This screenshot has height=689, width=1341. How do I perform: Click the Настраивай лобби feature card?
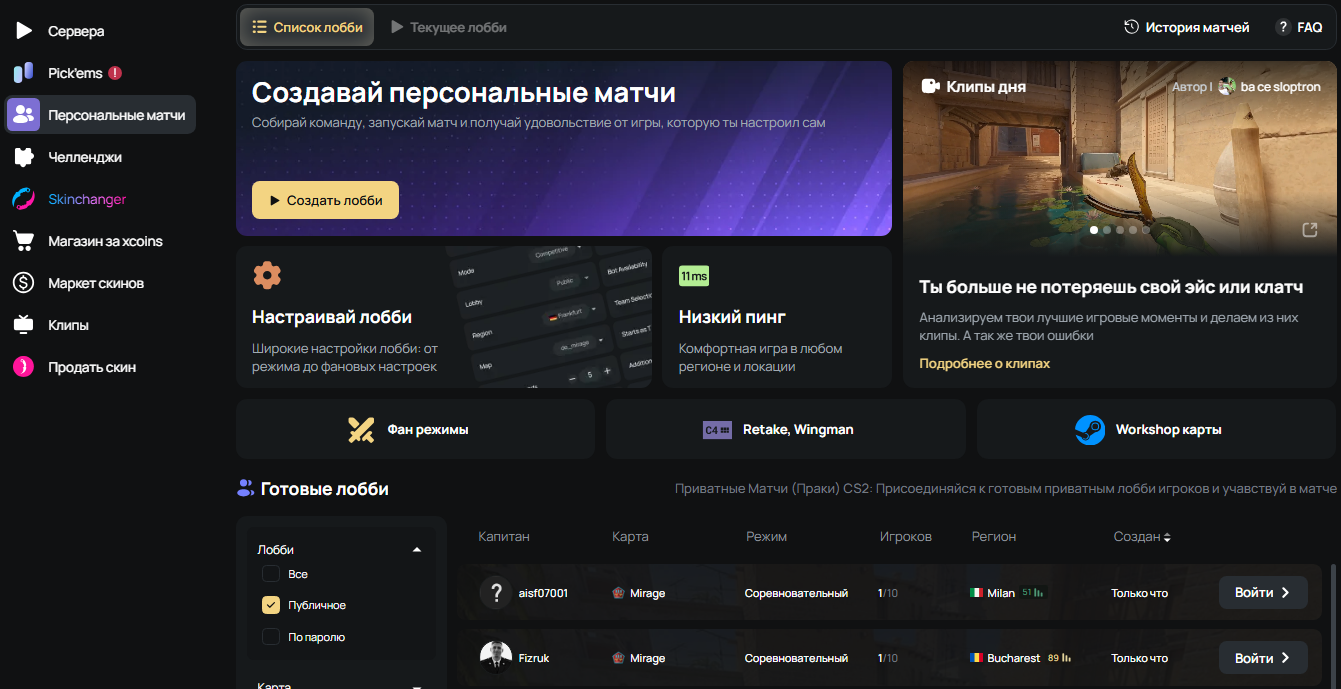pyautogui.click(x=444, y=317)
